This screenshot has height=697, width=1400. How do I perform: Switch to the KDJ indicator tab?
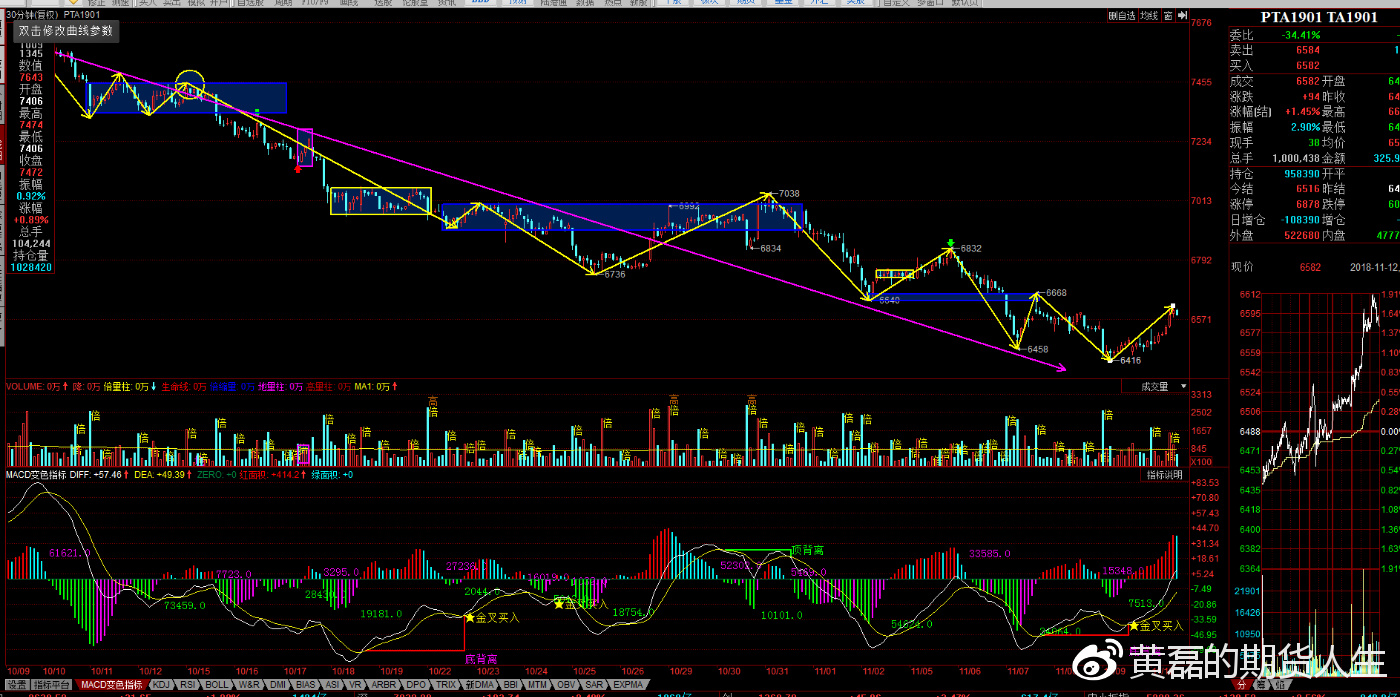161,685
